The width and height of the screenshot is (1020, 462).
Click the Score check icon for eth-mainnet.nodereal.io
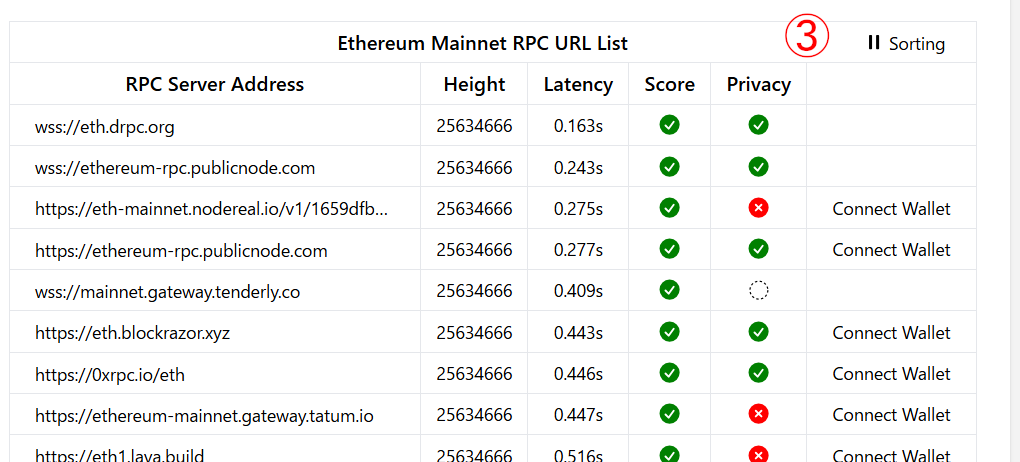click(669, 208)
